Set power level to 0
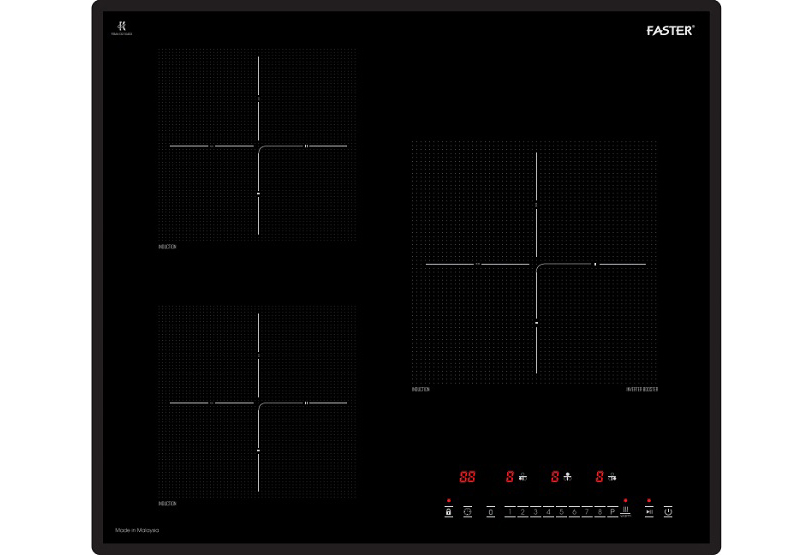The width and height of the screenshot is (800, 555). coord(491,512)
